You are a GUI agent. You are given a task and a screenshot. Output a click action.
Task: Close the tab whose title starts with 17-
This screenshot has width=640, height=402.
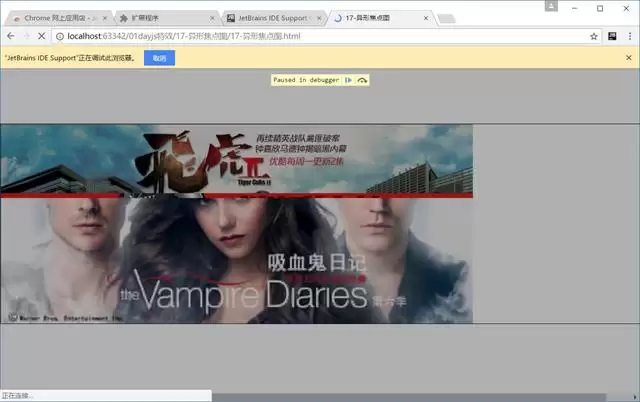426,18
